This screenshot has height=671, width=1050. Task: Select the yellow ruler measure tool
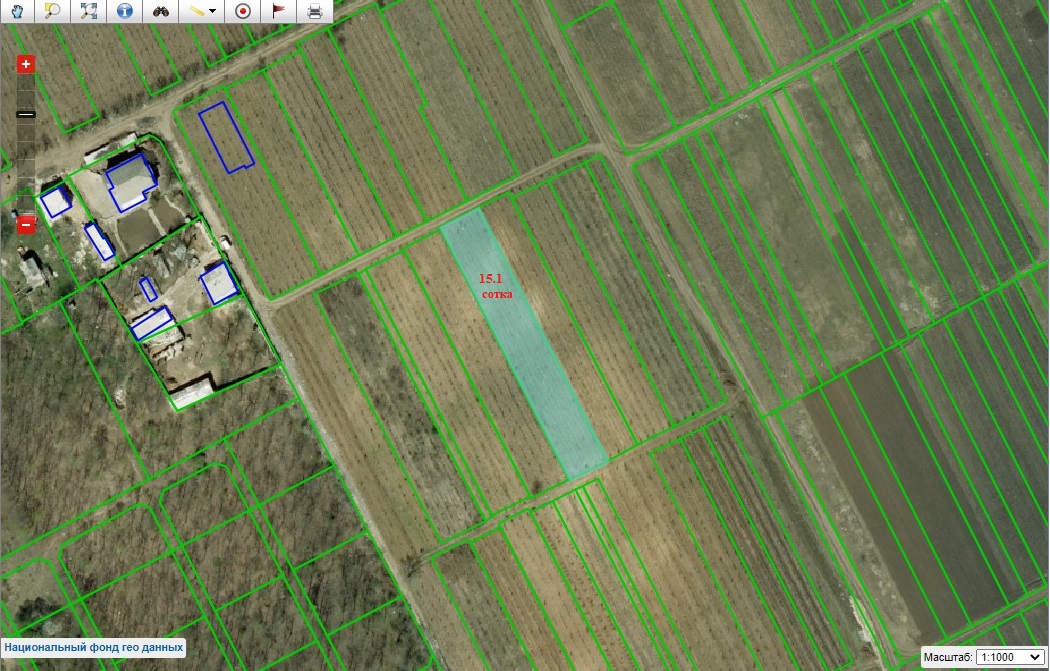tap(198, 12)
